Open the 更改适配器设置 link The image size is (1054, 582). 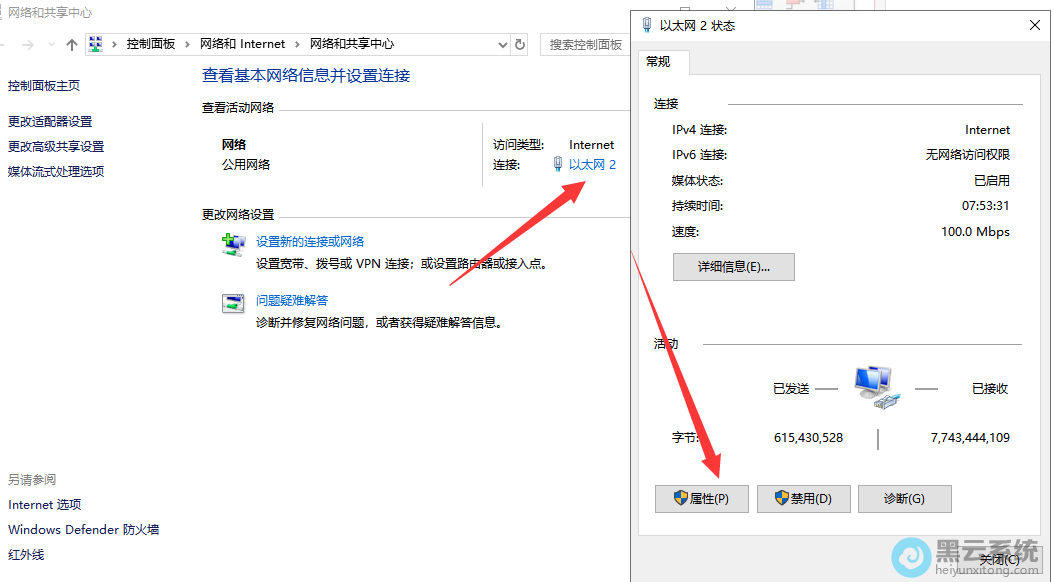pyautogui.click(x=50, y=122)
